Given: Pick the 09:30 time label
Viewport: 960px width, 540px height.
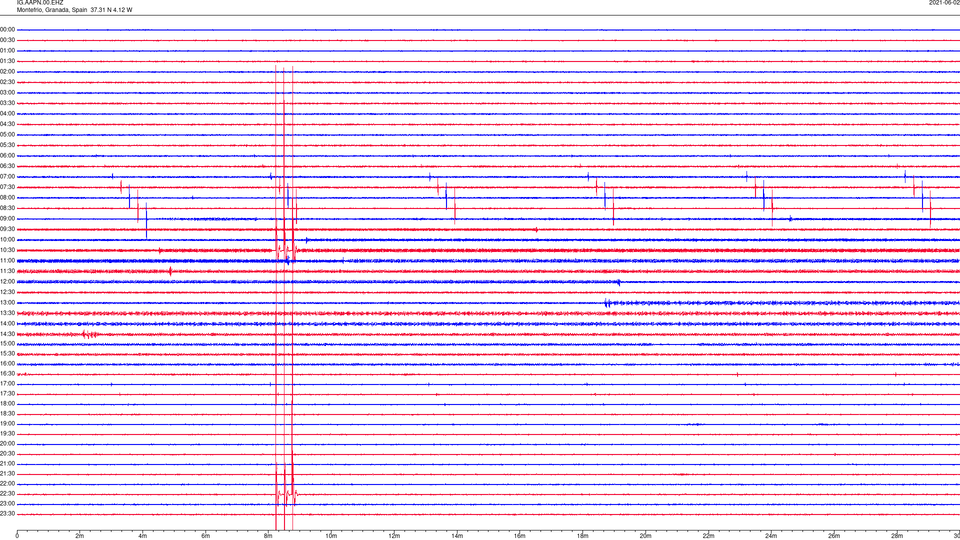Looking at the screenshot, I should point(7,229).
